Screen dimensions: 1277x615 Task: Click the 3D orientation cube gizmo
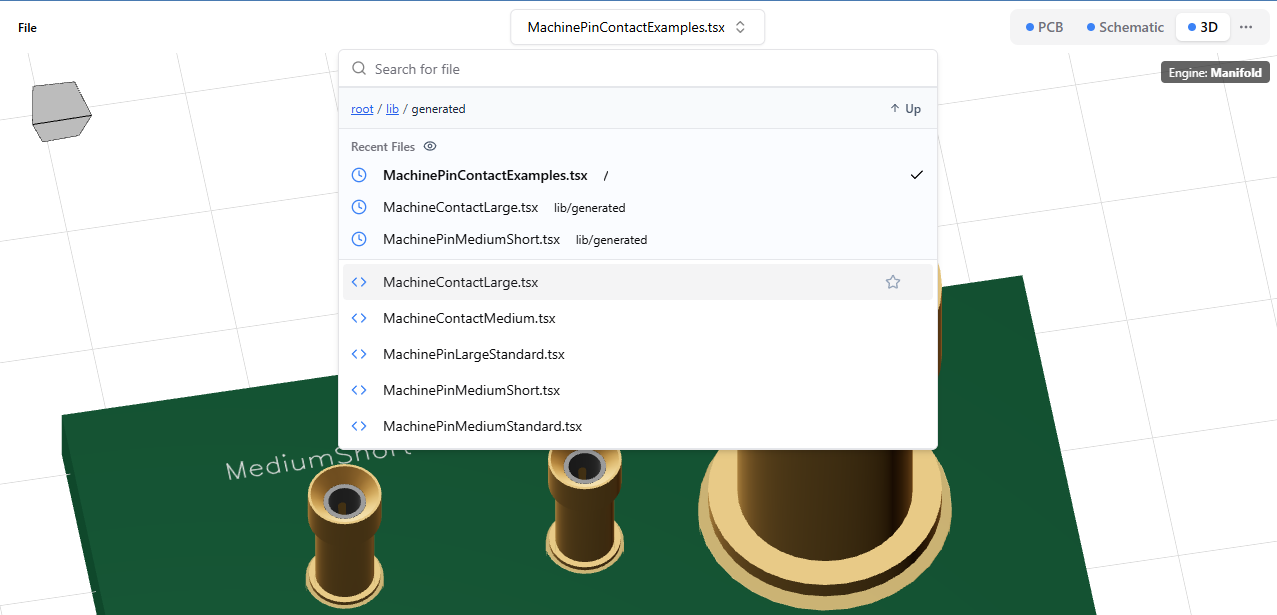[61, 111]
